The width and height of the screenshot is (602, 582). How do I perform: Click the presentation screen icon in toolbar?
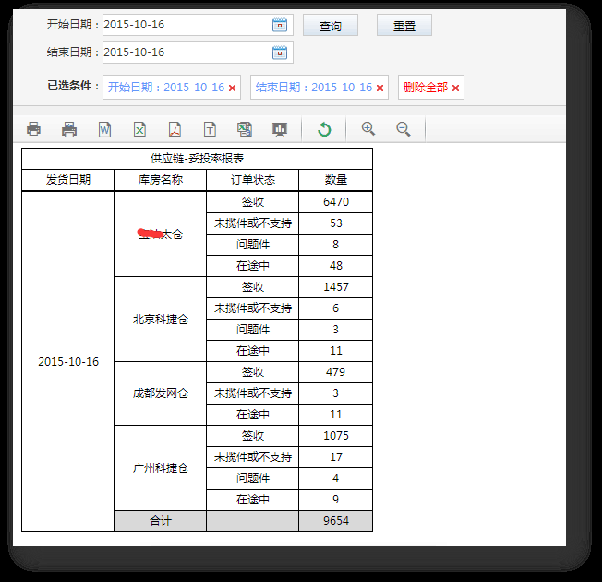coord(279,129)
